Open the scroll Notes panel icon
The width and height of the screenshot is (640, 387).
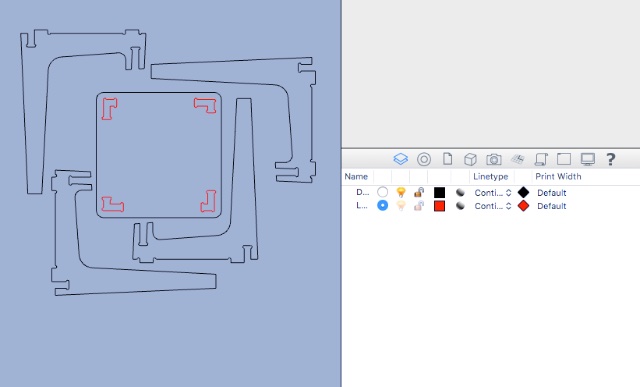click(541, 159)
